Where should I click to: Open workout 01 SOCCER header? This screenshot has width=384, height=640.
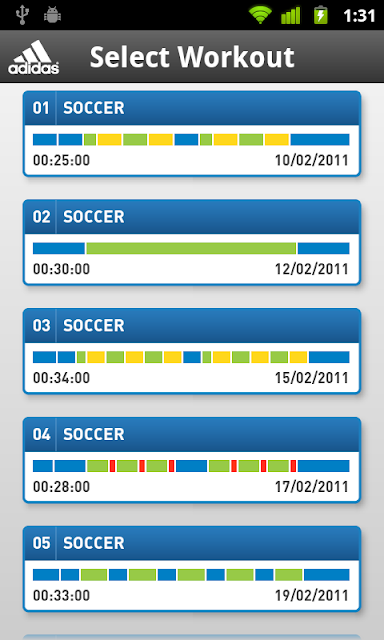pyautogui.click(x=192, y=108)
